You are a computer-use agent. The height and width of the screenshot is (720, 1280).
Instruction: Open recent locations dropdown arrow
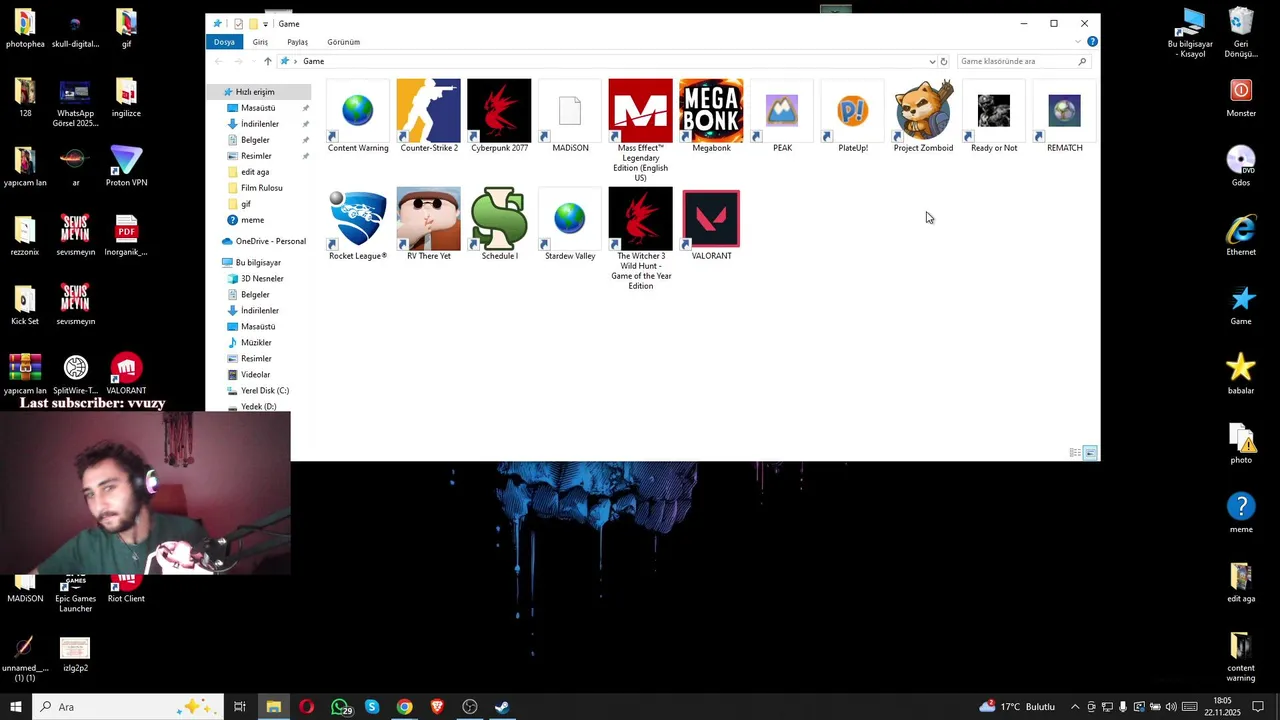tap(252, 61)
